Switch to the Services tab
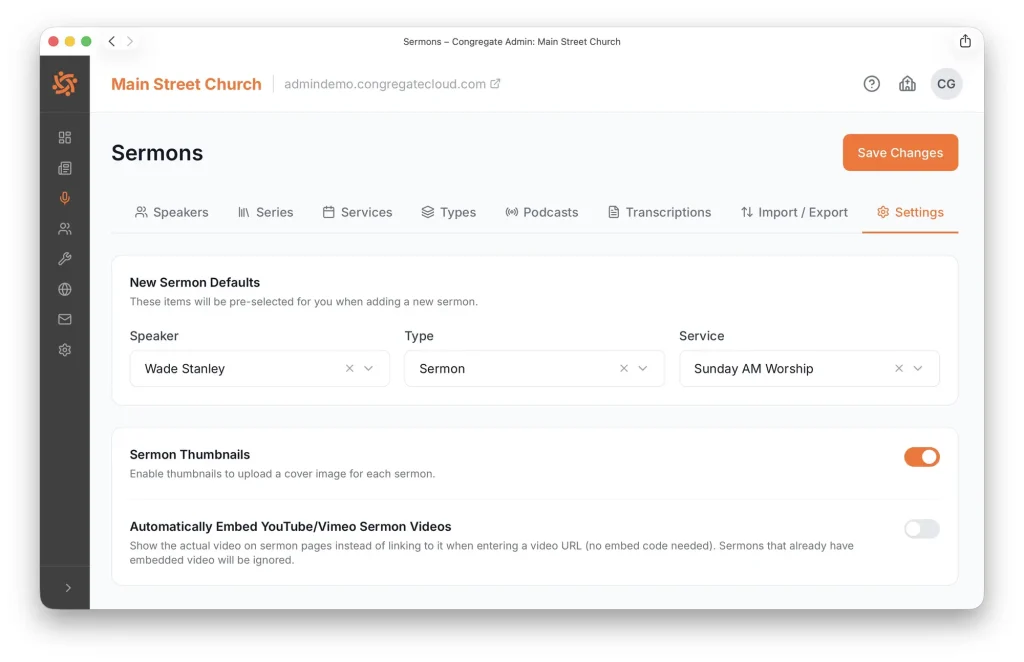Viewport: 1024px width, 662px height. pos(357,212)
